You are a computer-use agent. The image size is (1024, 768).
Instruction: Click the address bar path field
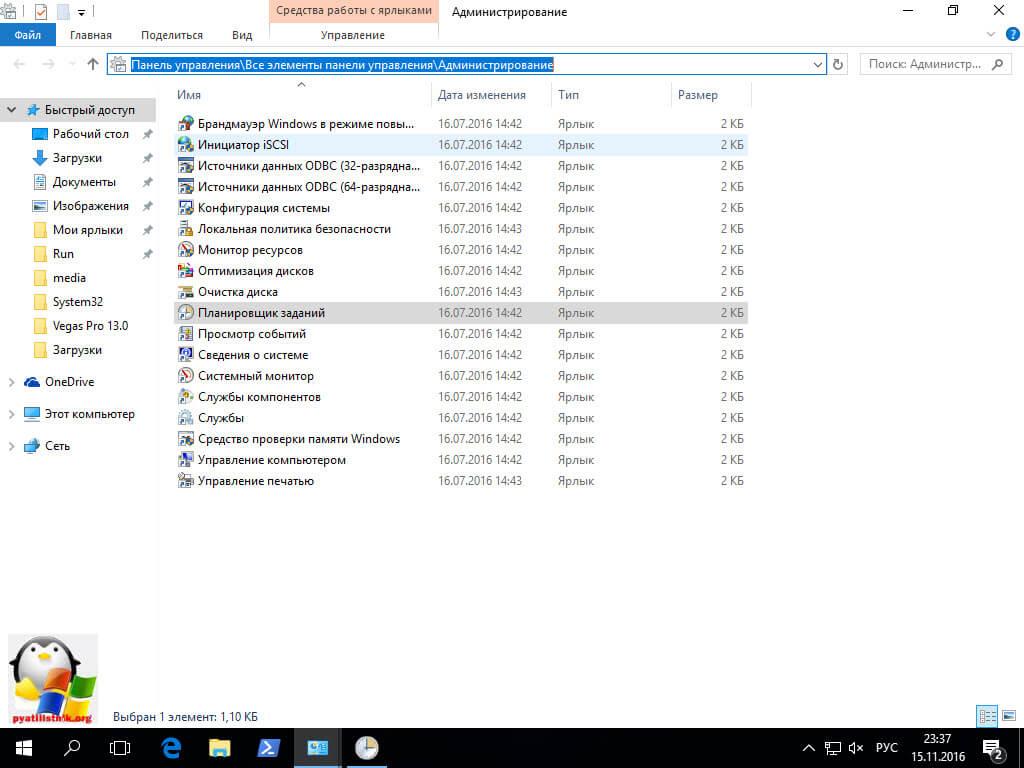point(467,64)
